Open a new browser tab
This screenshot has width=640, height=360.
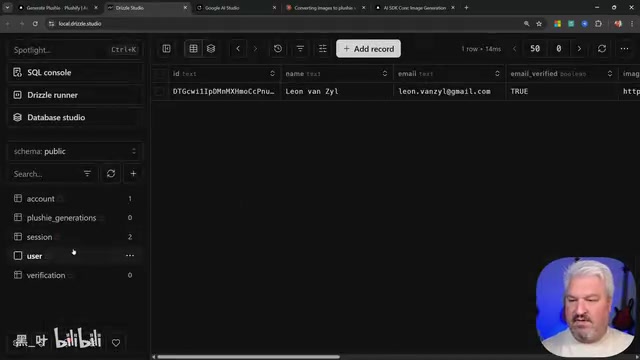[466, 8]
